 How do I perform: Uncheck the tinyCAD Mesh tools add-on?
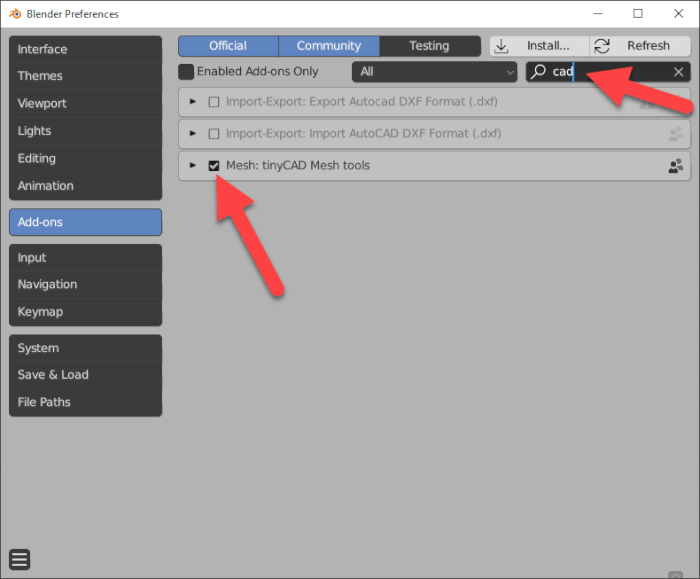[214, 166]
